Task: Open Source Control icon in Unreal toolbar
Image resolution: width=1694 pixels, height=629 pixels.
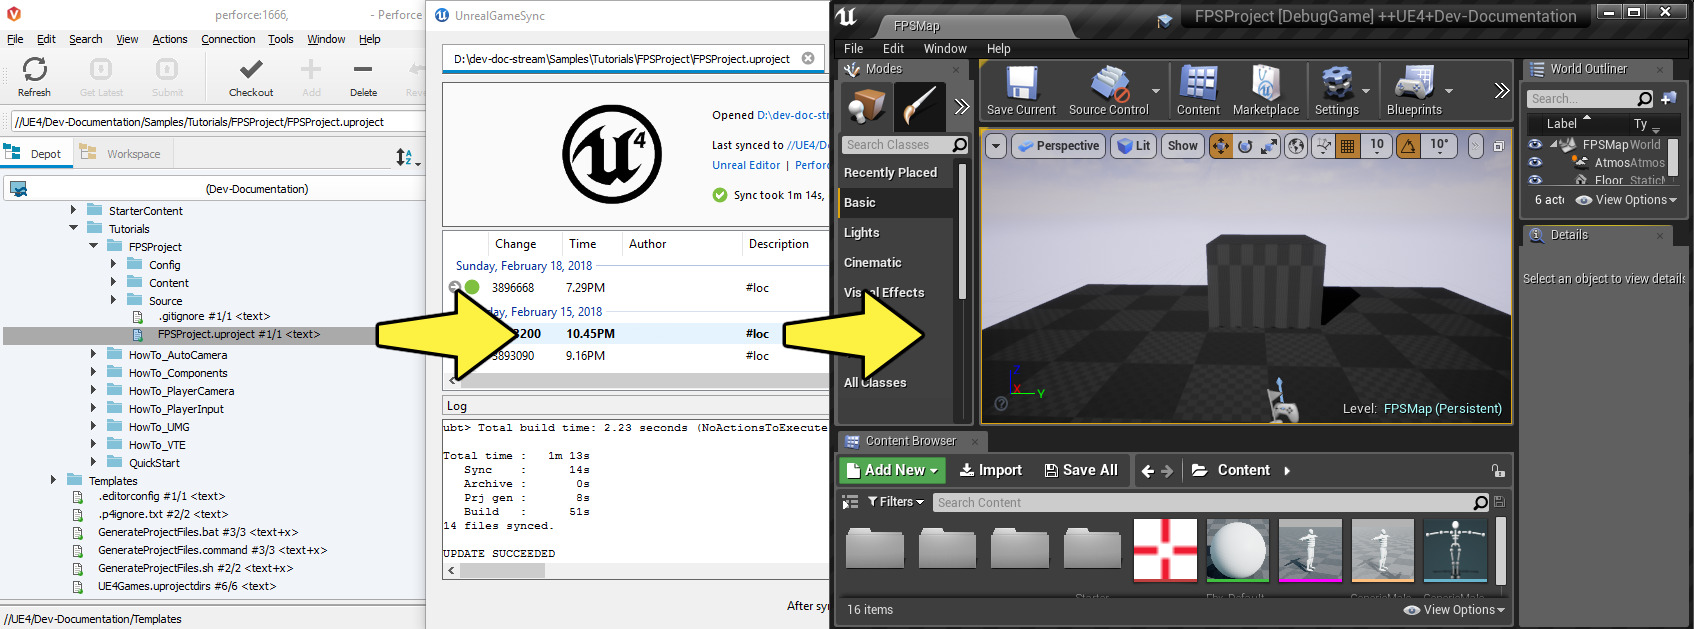Action: tap(1109, 84)
